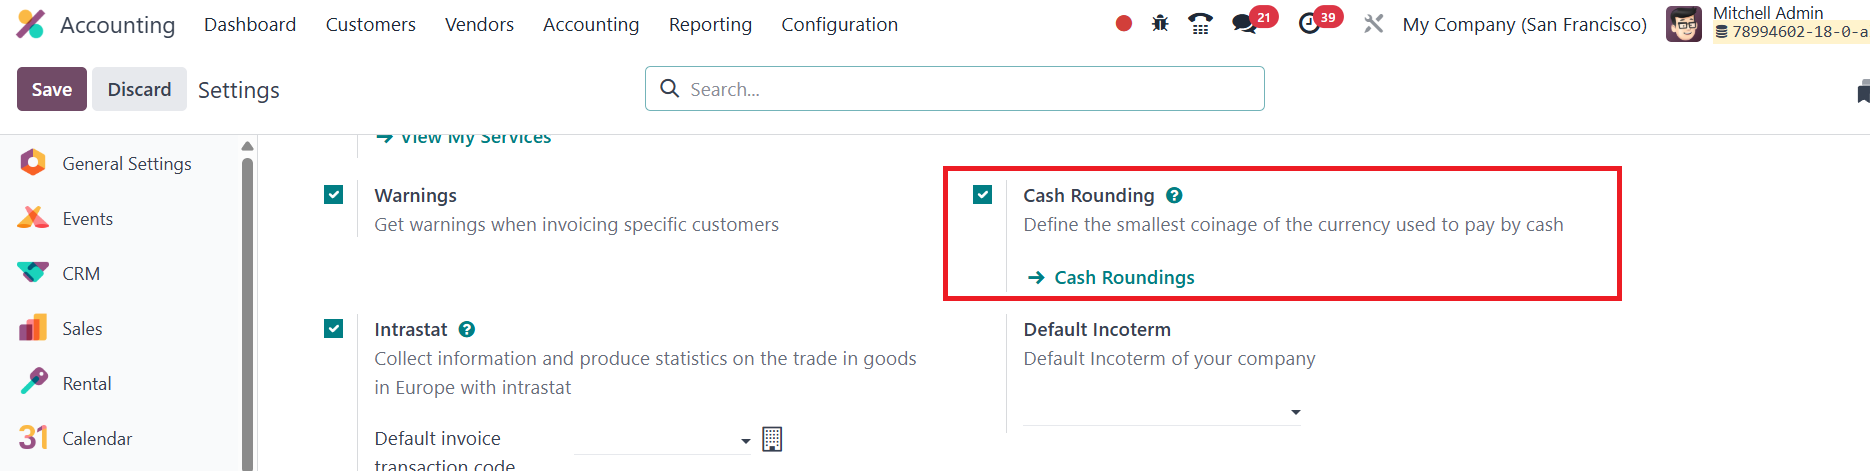Expand the Default Incoterm dropdown
This screenshot has width=1870, height=471.
[1162, 412]
